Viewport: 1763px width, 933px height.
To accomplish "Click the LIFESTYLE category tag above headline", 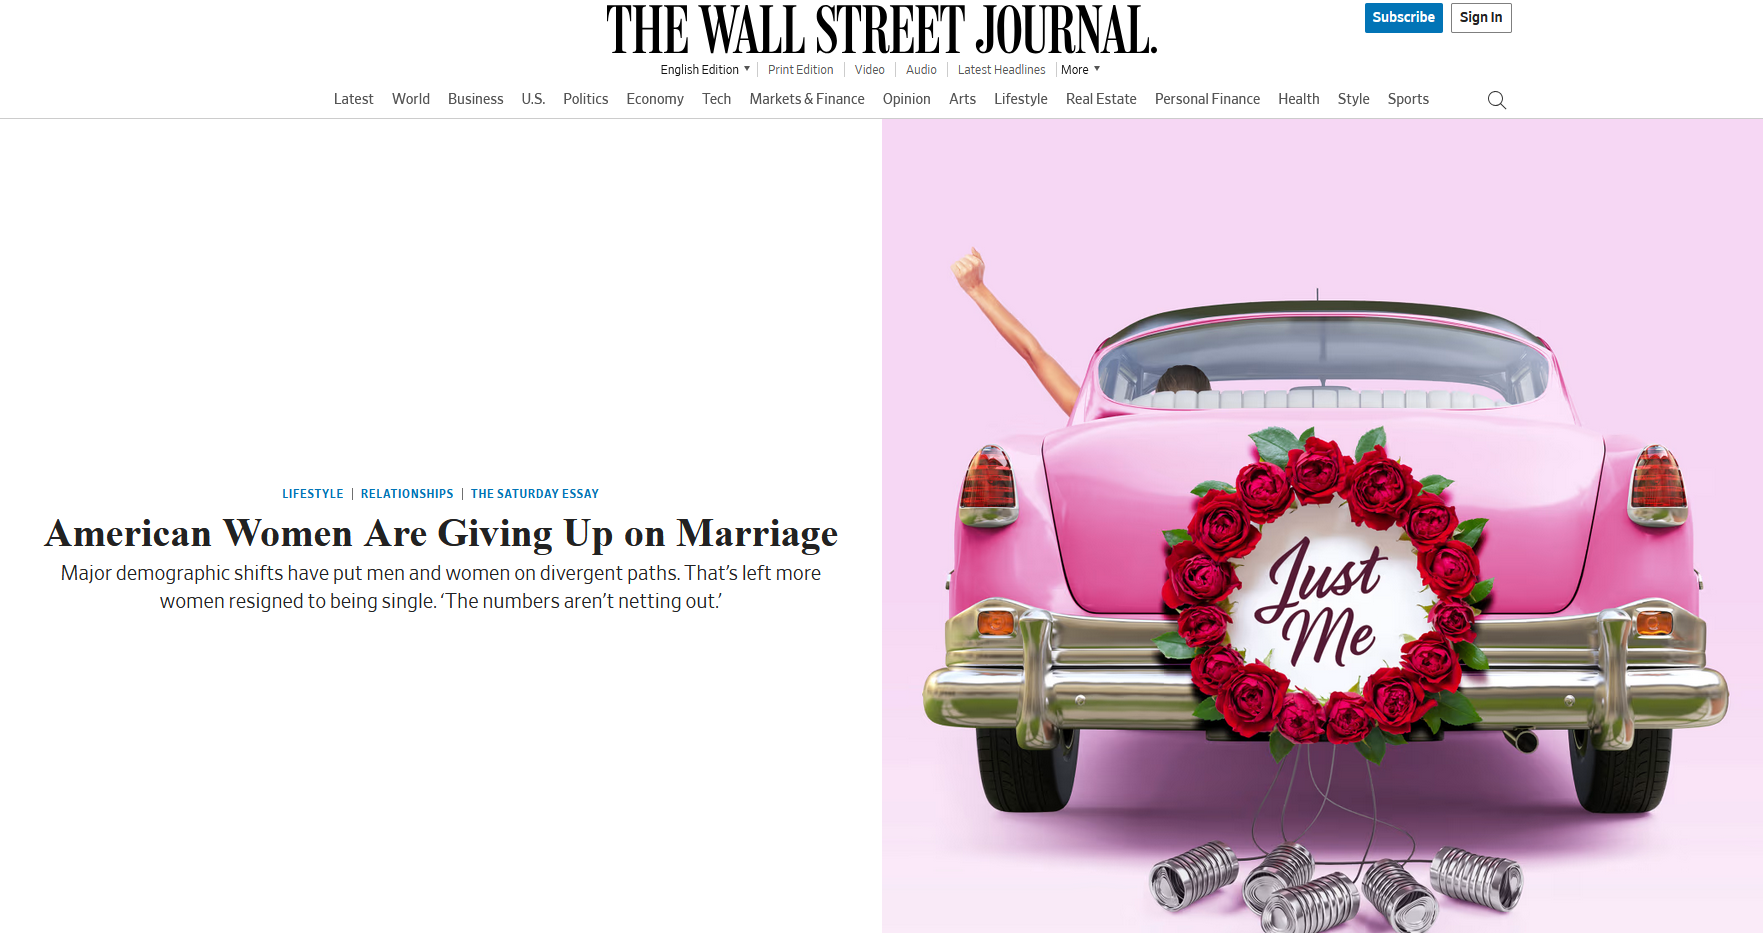I will point(313,494).
